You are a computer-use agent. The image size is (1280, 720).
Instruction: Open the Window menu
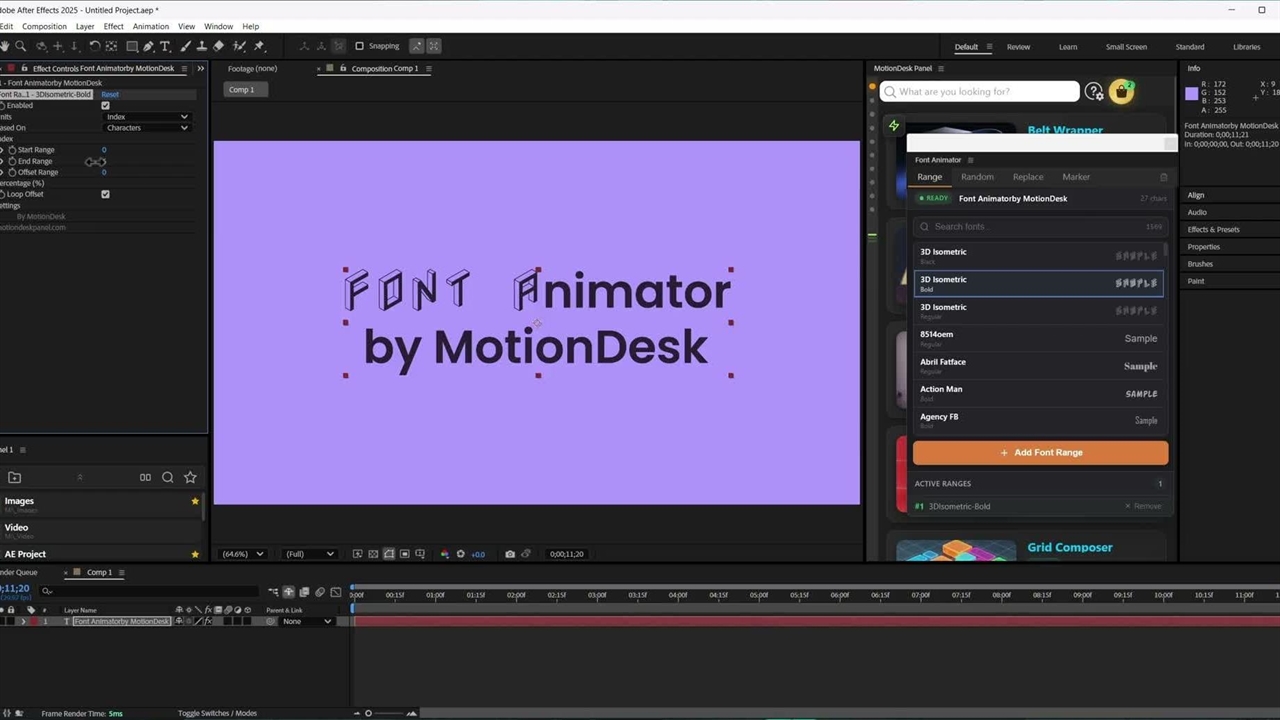click(x=218, y=26)
